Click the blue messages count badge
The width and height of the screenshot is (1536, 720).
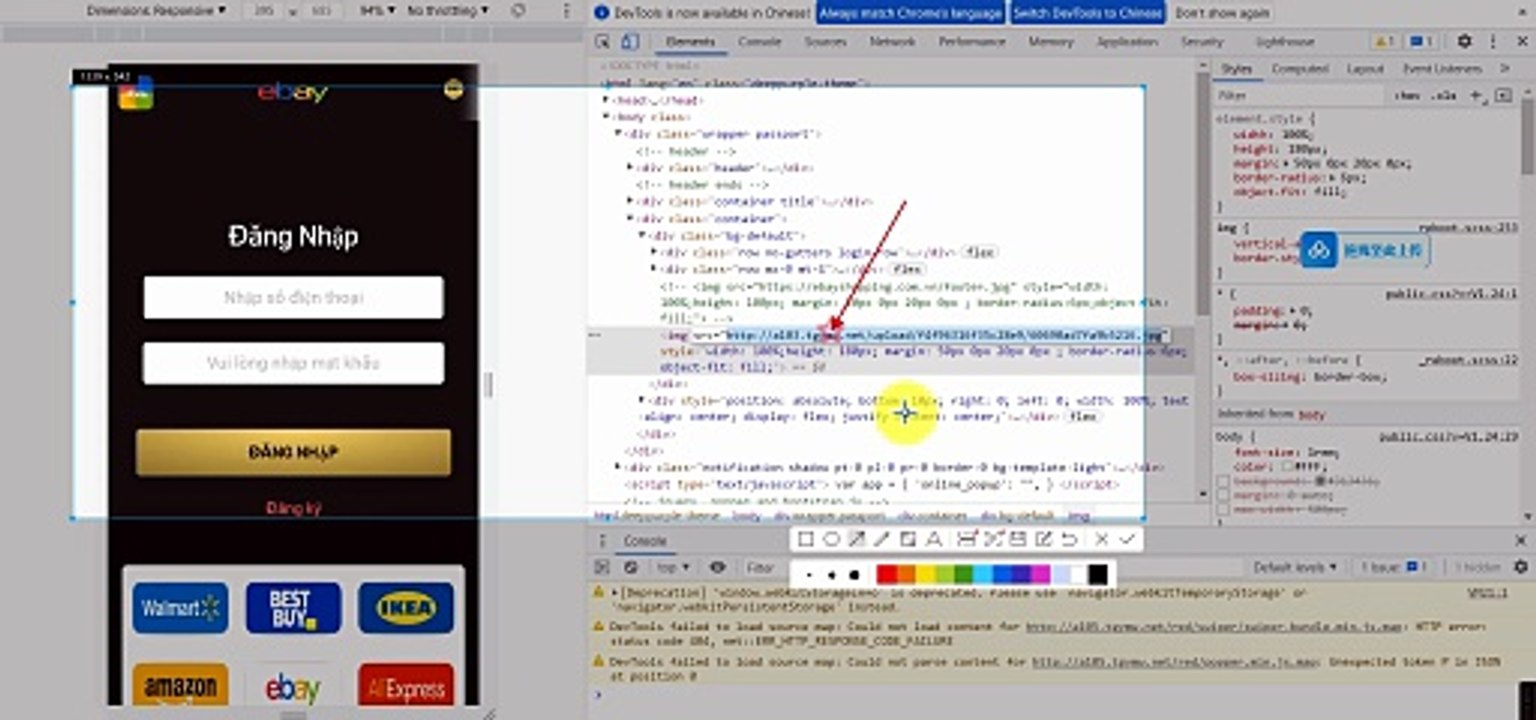(1422, 42)
